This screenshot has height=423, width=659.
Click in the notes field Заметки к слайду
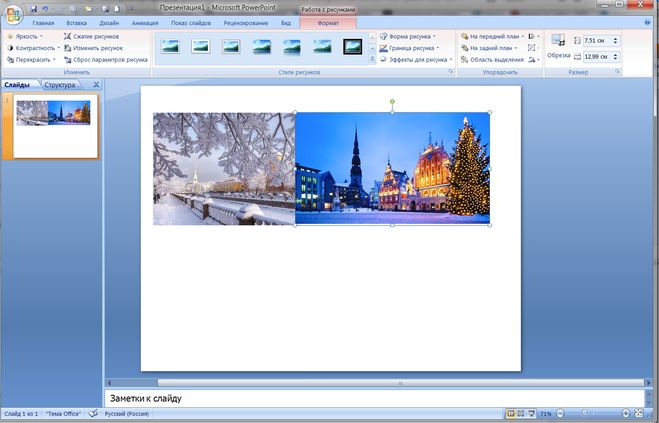point(370,398)
